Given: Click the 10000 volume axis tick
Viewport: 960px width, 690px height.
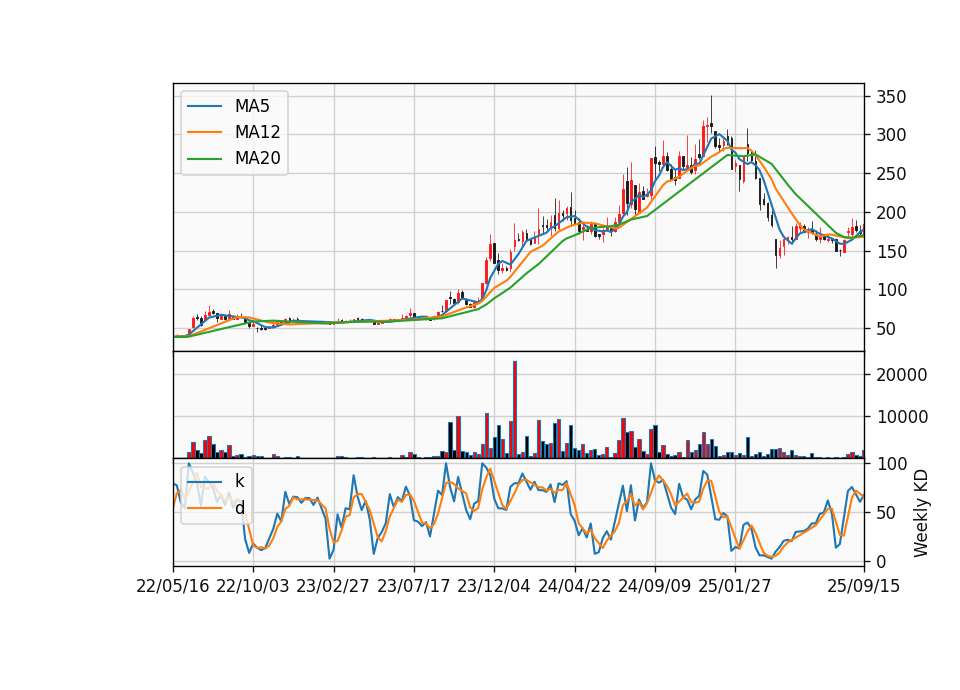Looking at the screenshot, I should coord(902,417).
